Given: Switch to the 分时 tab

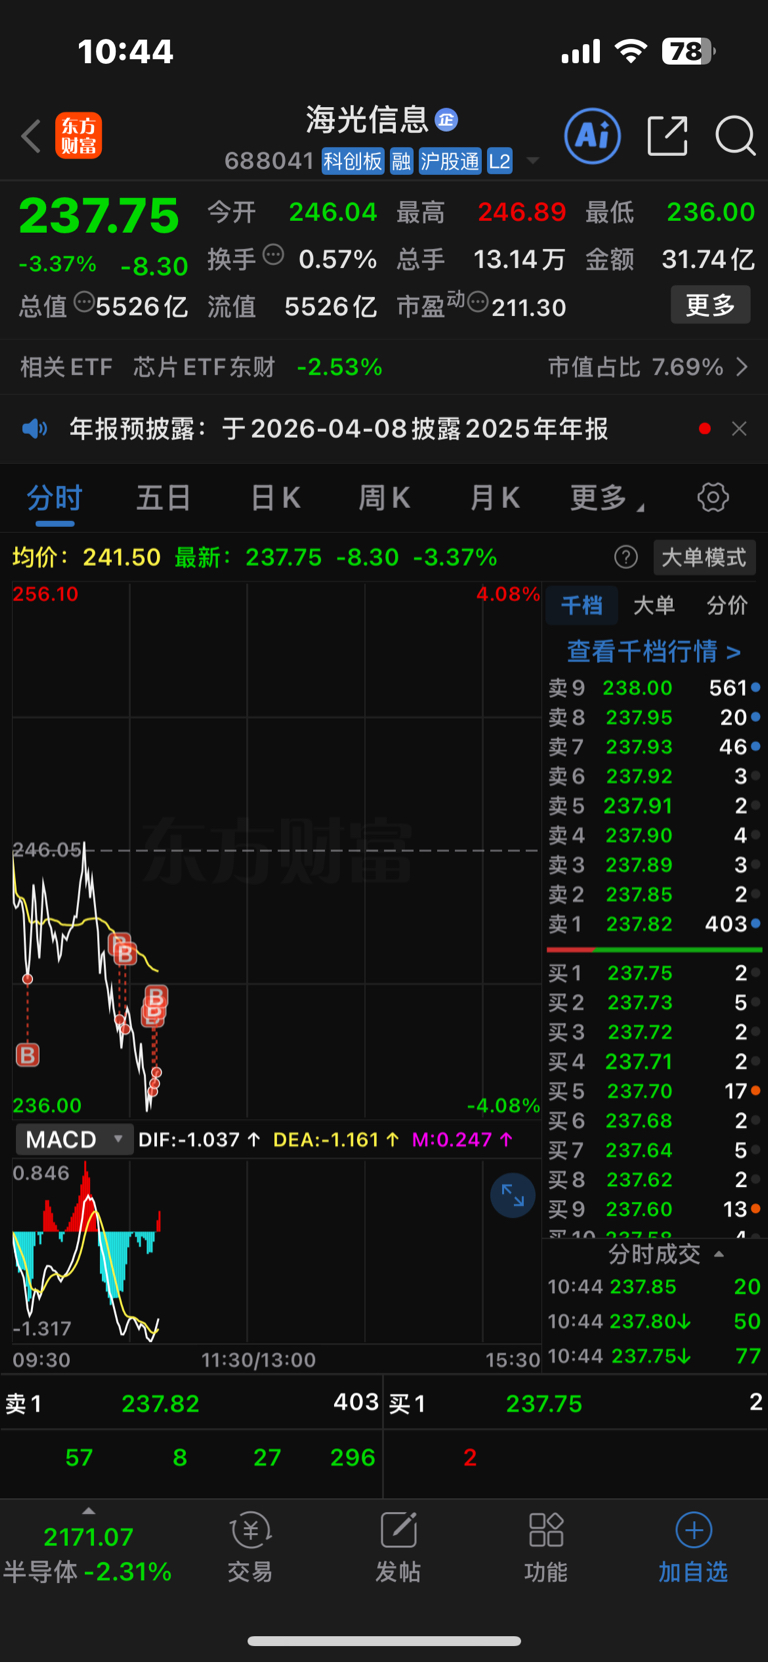Looking at the screenshot, I should pos(54,497).
